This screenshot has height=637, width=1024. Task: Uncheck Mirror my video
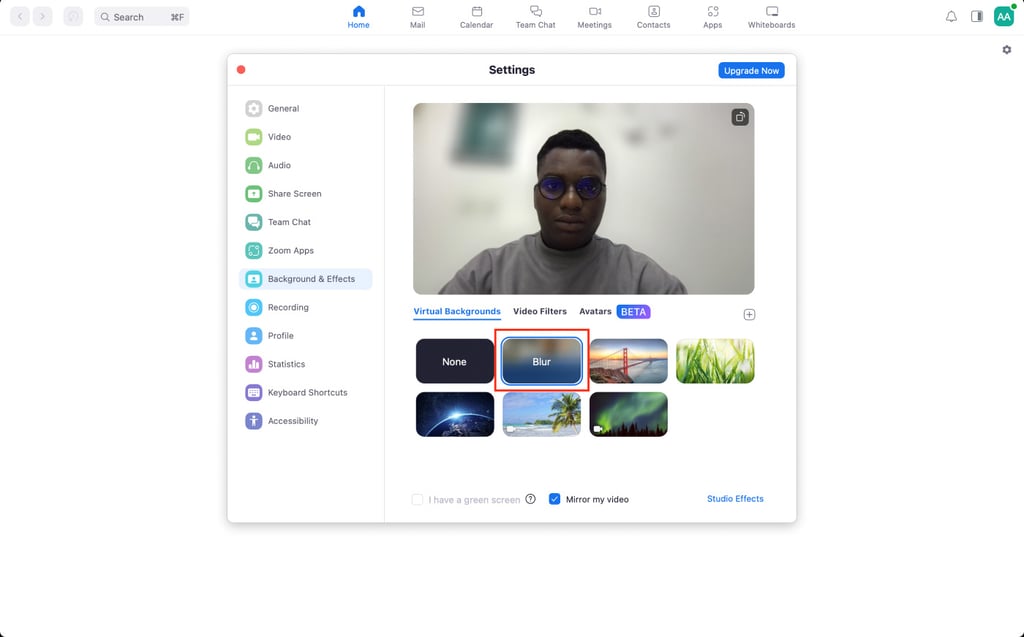[554, 499]
